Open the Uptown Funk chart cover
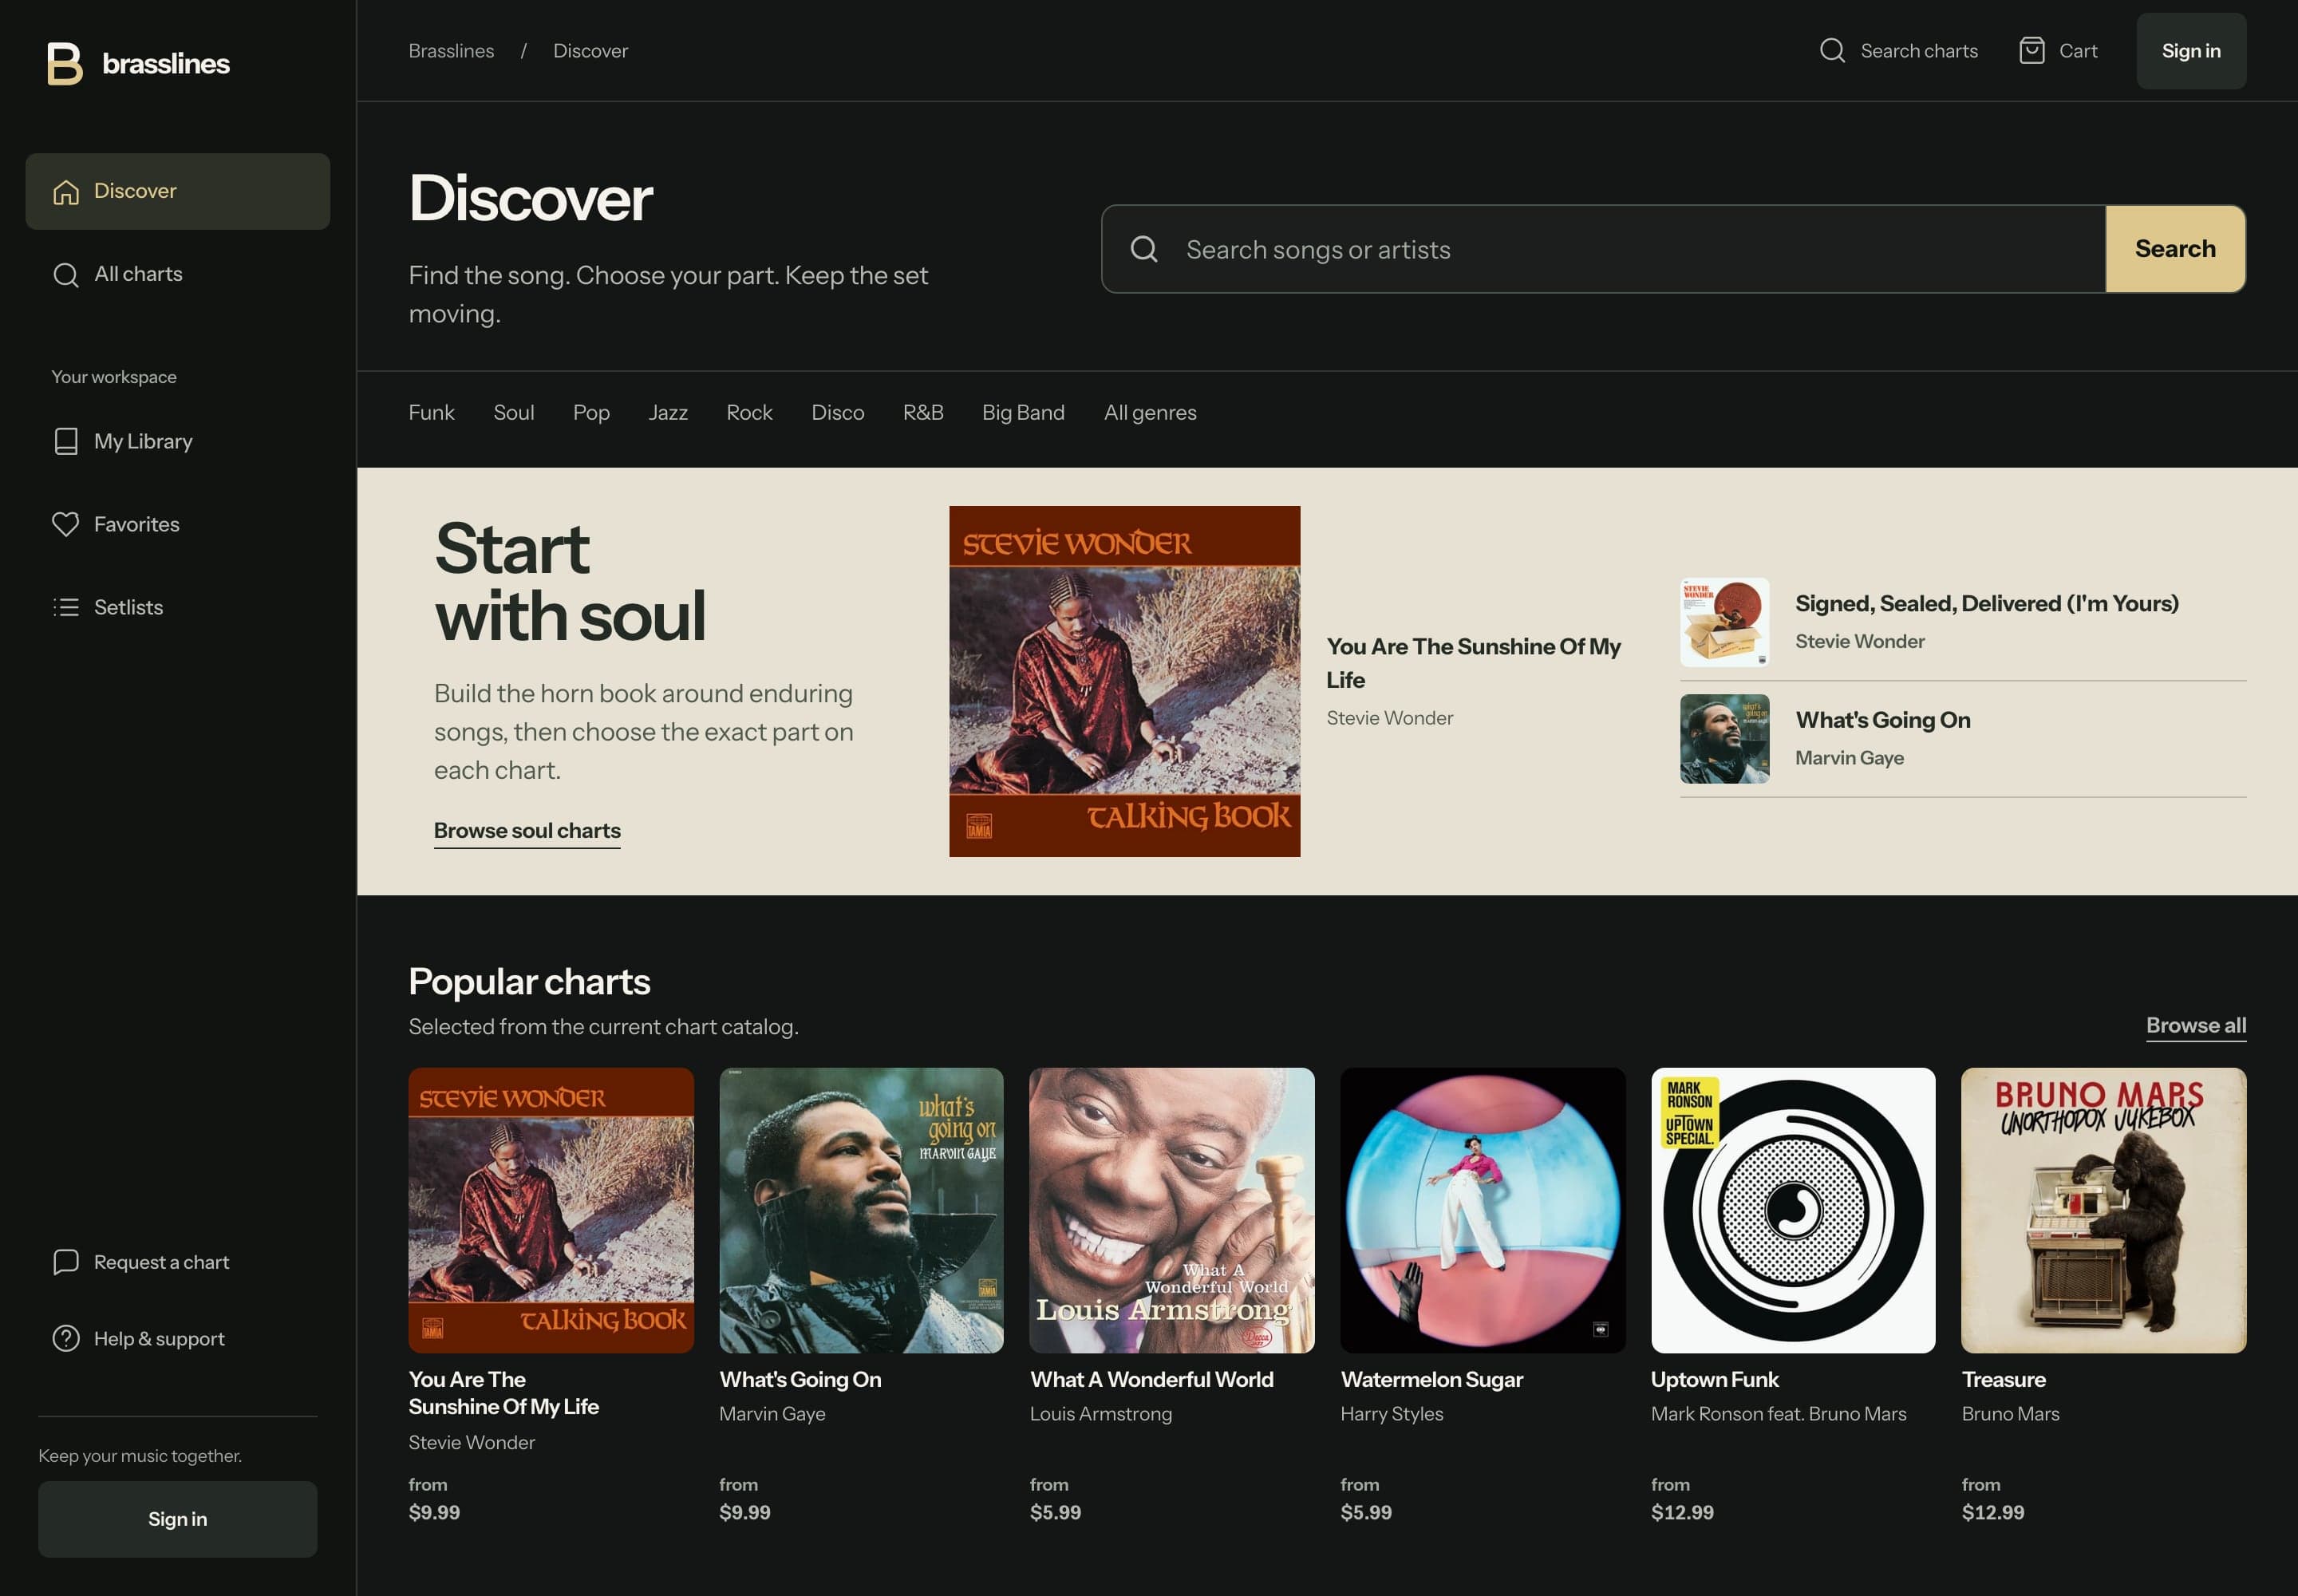The width and height of the screenshot is (2298, 1596). pos(1792,1210)
